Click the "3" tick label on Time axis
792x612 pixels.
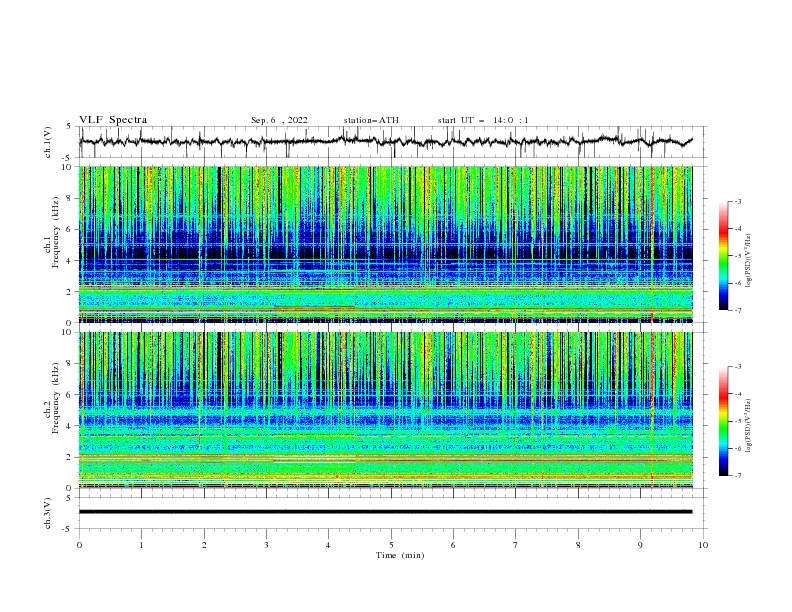266,545
